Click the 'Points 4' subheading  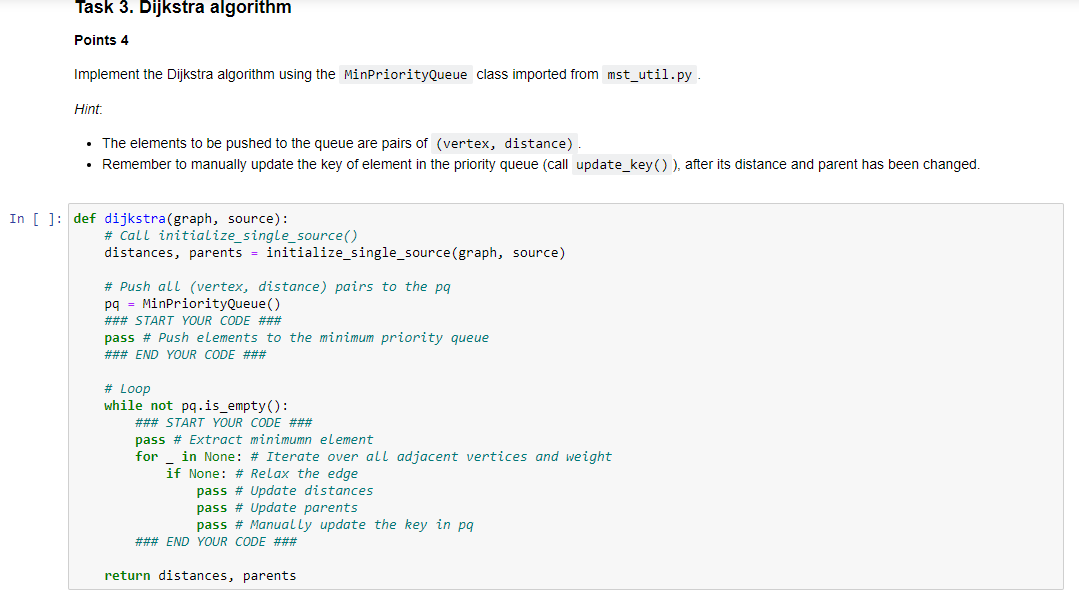click(101, 41)
